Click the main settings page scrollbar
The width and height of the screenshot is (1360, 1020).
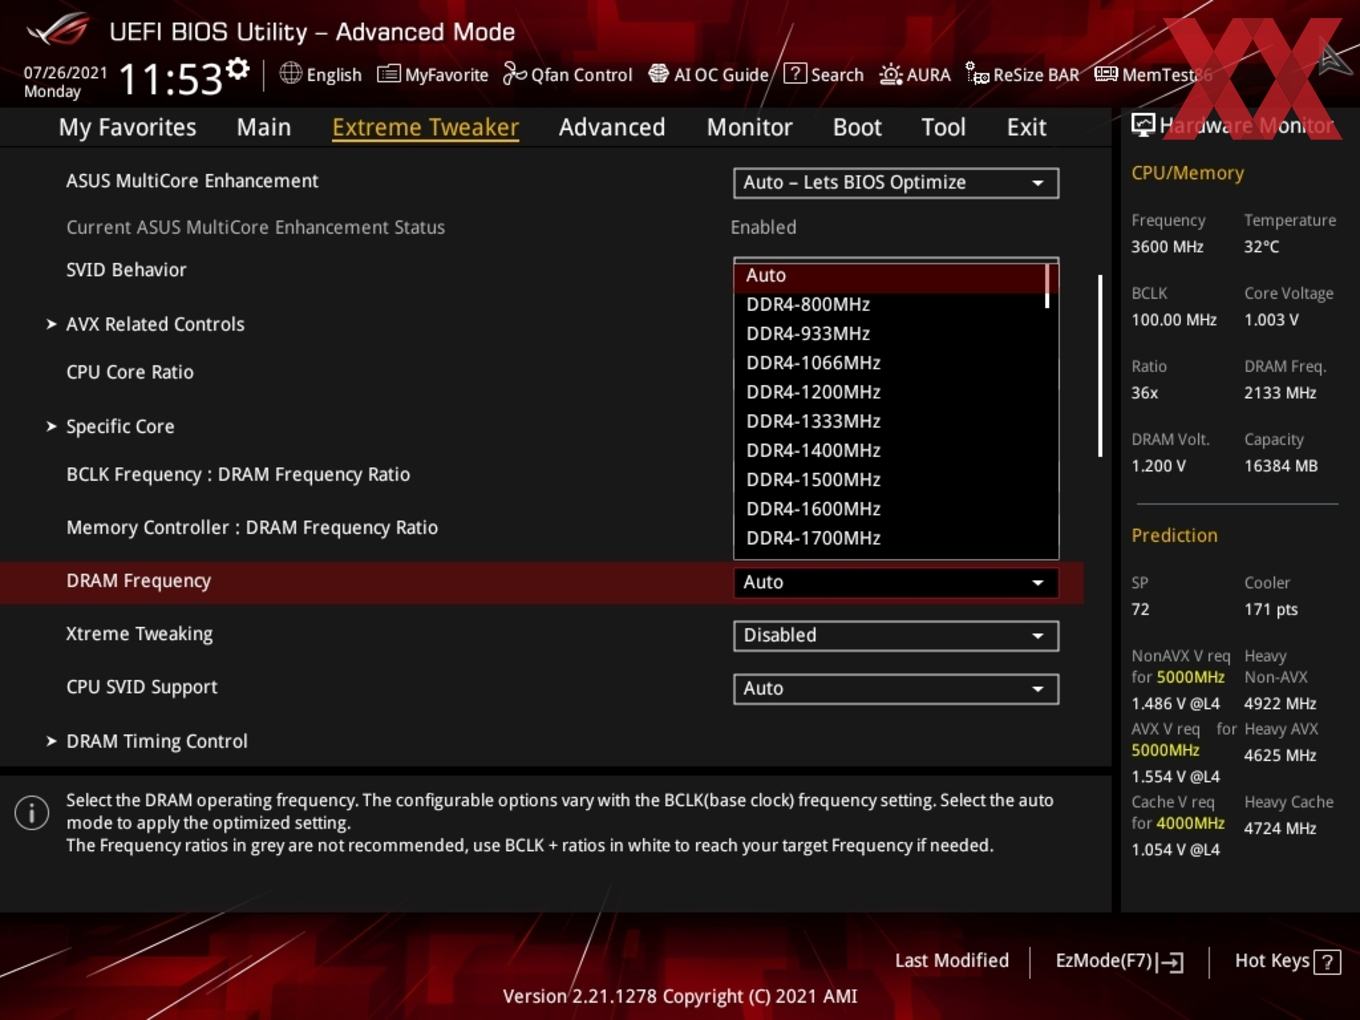[1100, 366]
